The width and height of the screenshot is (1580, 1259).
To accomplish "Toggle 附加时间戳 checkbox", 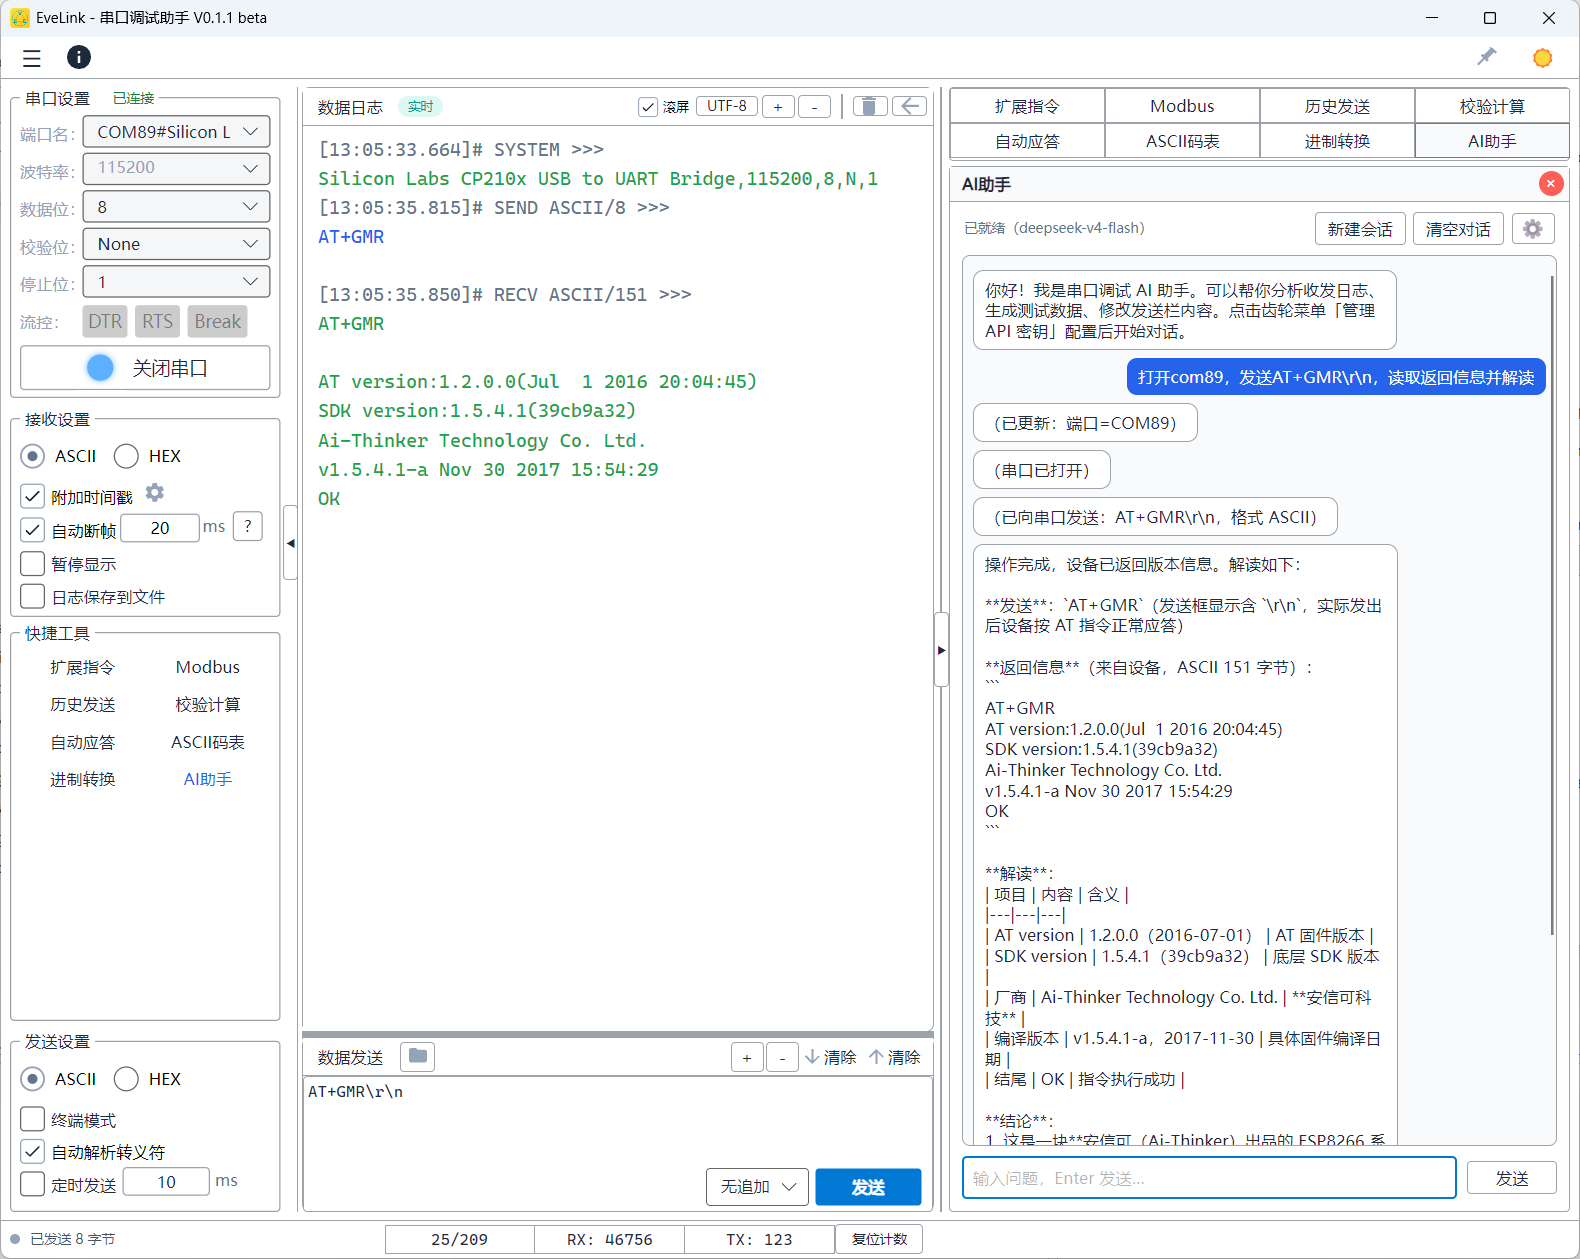I will pyautogui.click(x=33, y=496).
